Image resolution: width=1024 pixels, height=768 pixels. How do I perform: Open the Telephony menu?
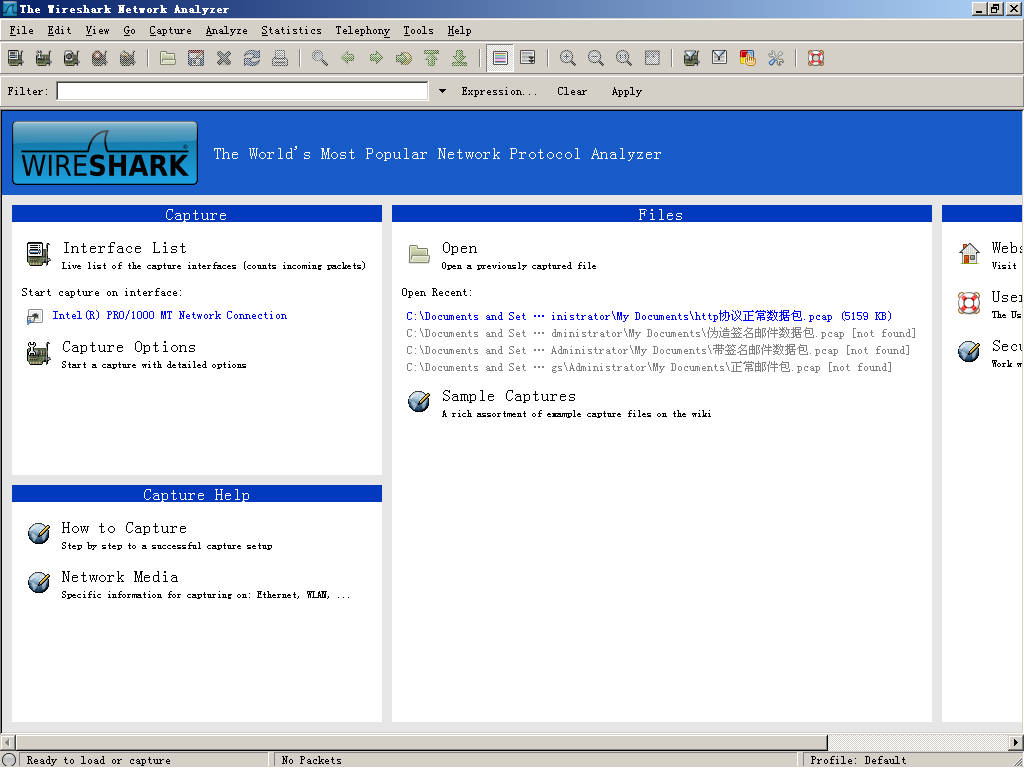click(x=362, y=31)
